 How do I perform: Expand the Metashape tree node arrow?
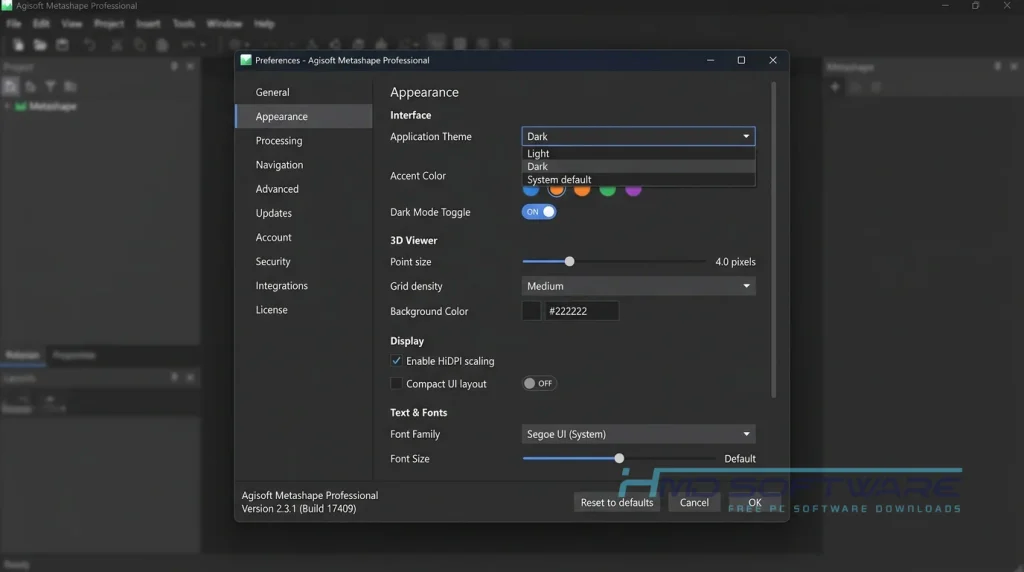point(7,106)
